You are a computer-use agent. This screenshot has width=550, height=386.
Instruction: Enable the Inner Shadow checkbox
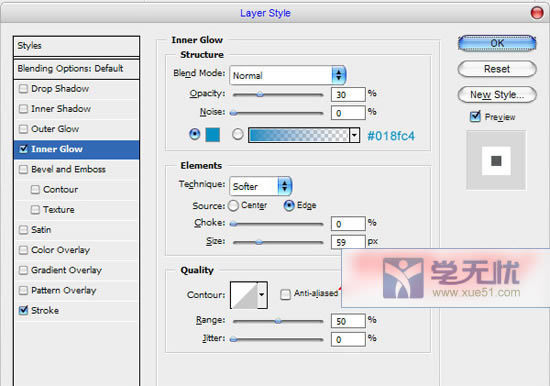click(23, 109)
